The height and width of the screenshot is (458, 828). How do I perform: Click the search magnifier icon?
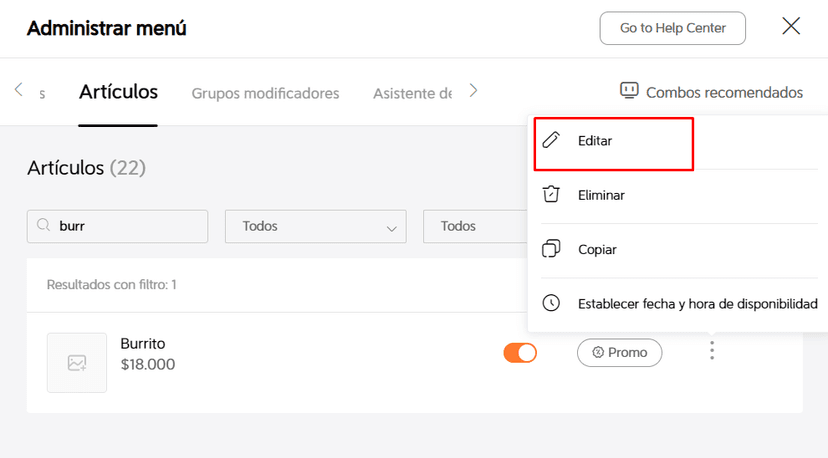point(43,226)
